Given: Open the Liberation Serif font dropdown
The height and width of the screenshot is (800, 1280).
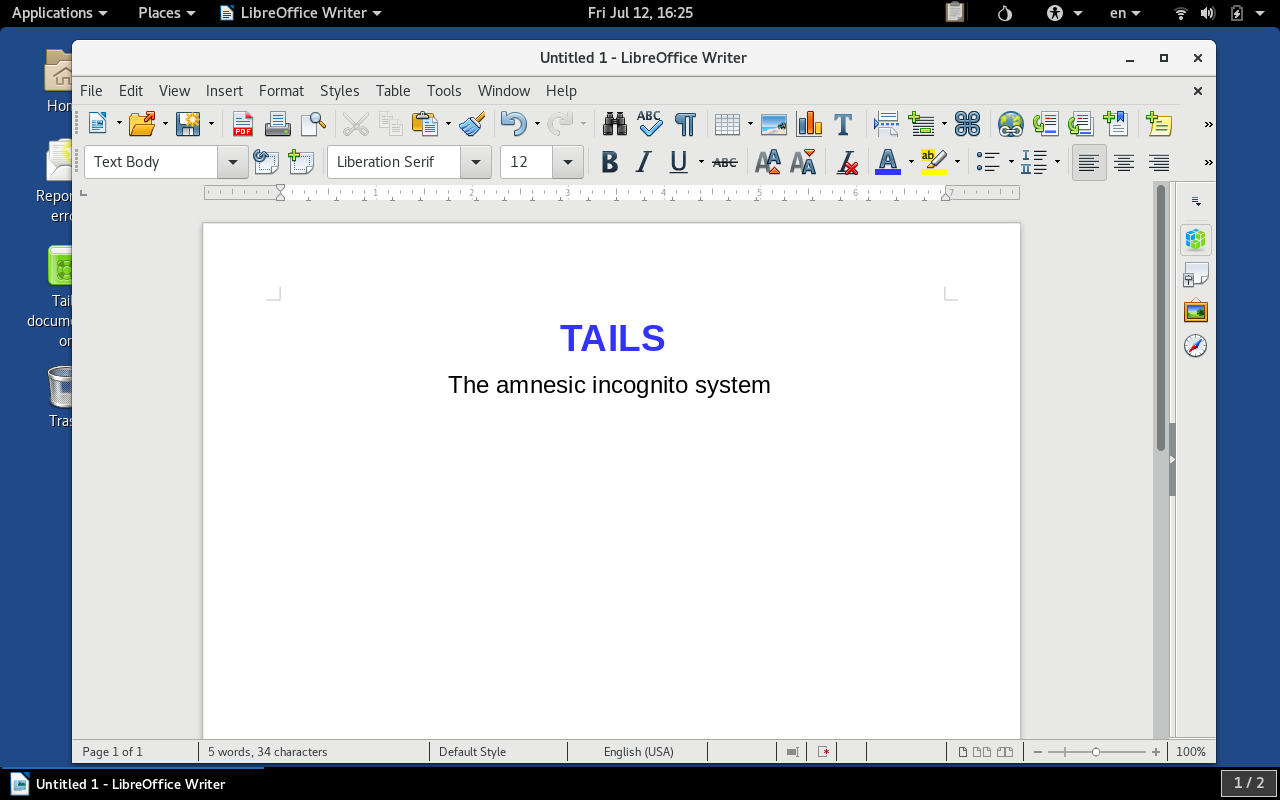Looking at the screenshot, I should (476, 162).
